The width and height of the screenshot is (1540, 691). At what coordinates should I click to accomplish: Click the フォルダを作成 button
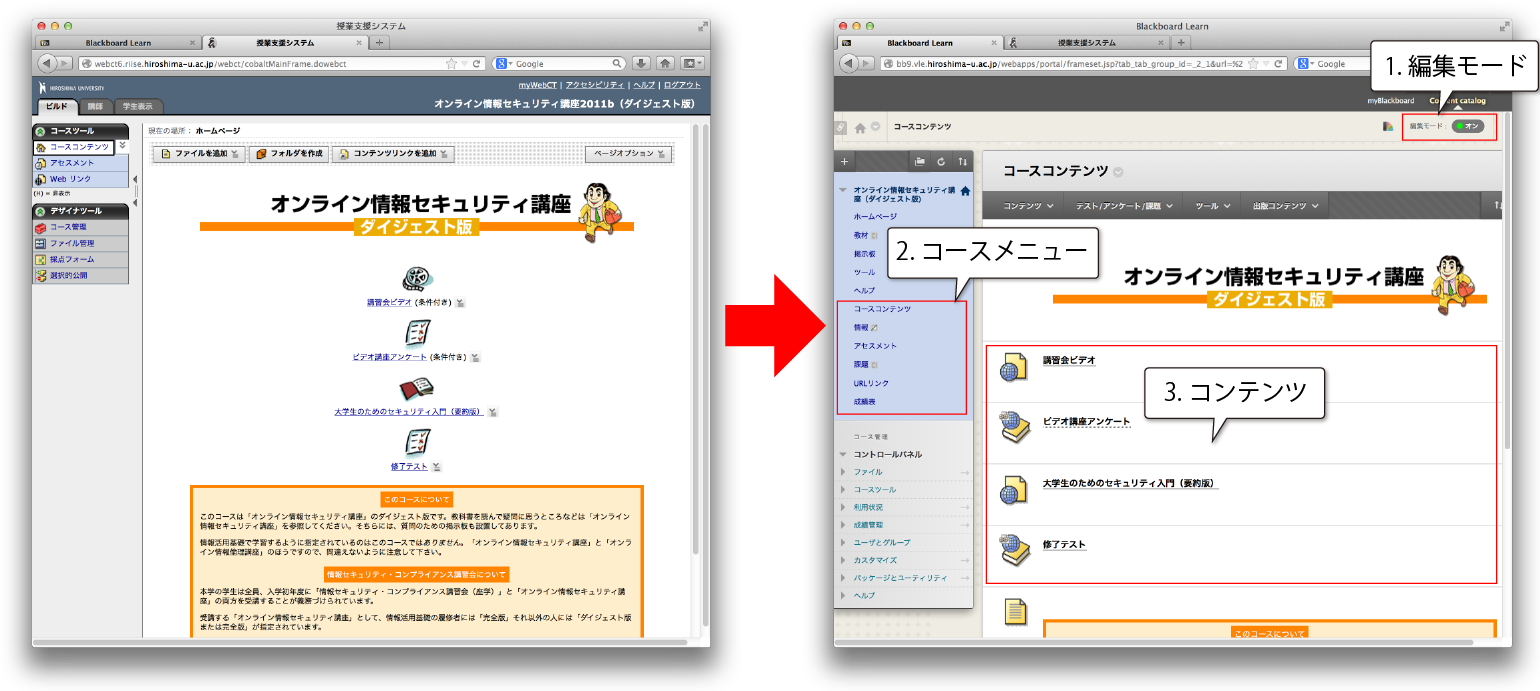pyautogui.click(x=288, y=154)
